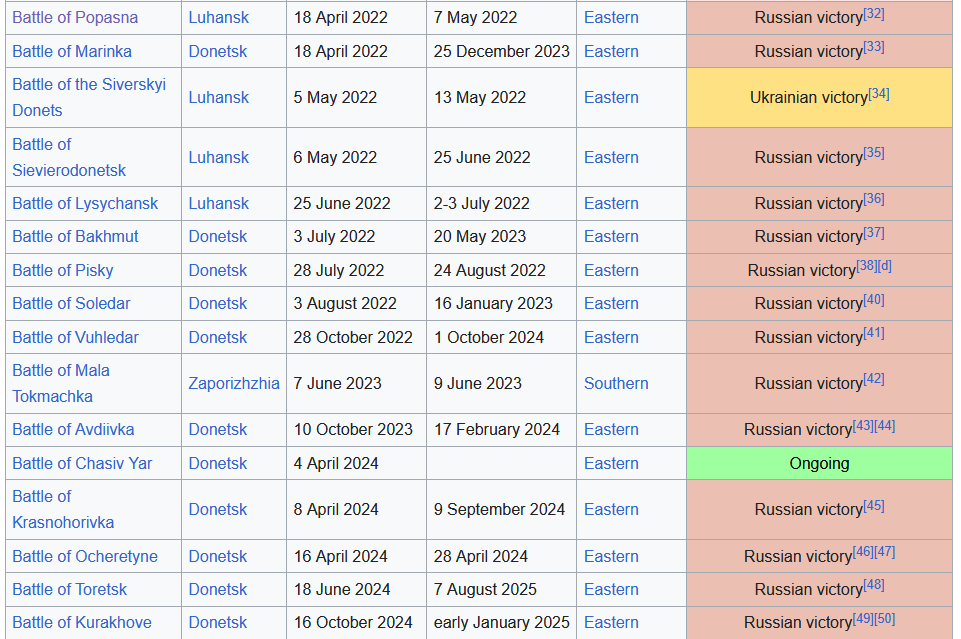
Task: Open Zaporizhzhia link in Mala Tokmachka row
Action: point(234,384)
